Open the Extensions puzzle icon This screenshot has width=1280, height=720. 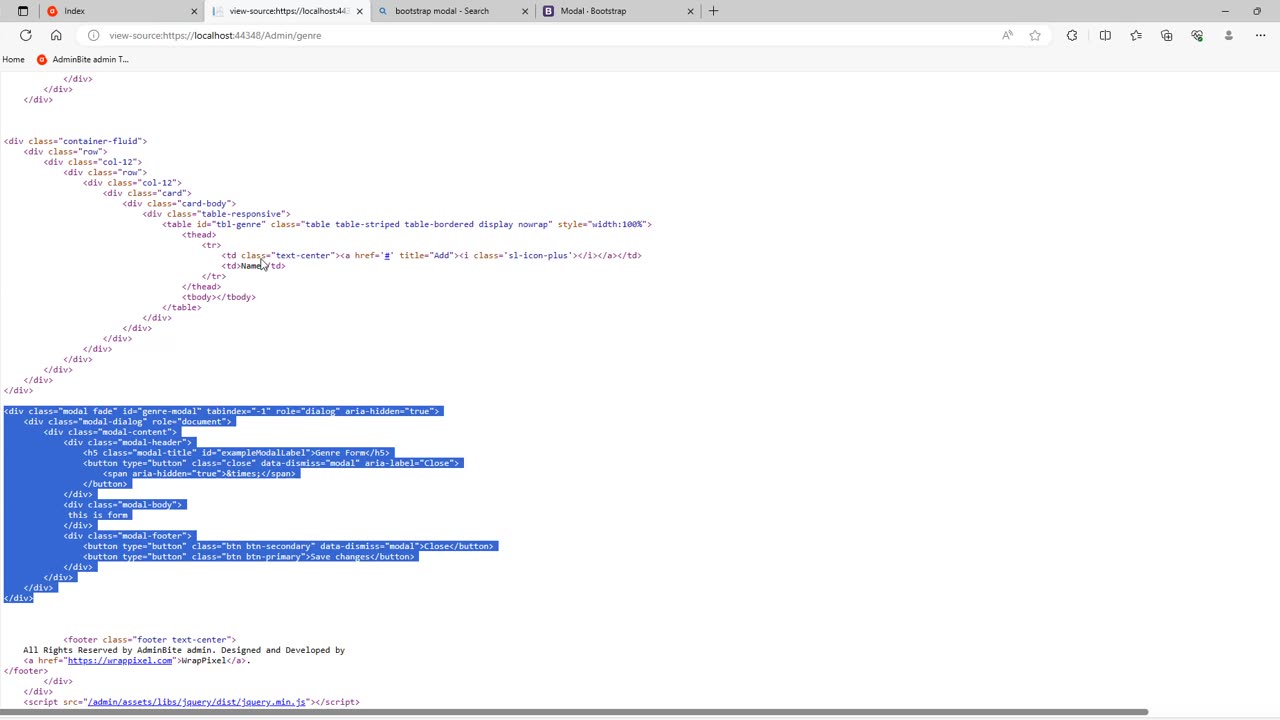coord(1072,35)
